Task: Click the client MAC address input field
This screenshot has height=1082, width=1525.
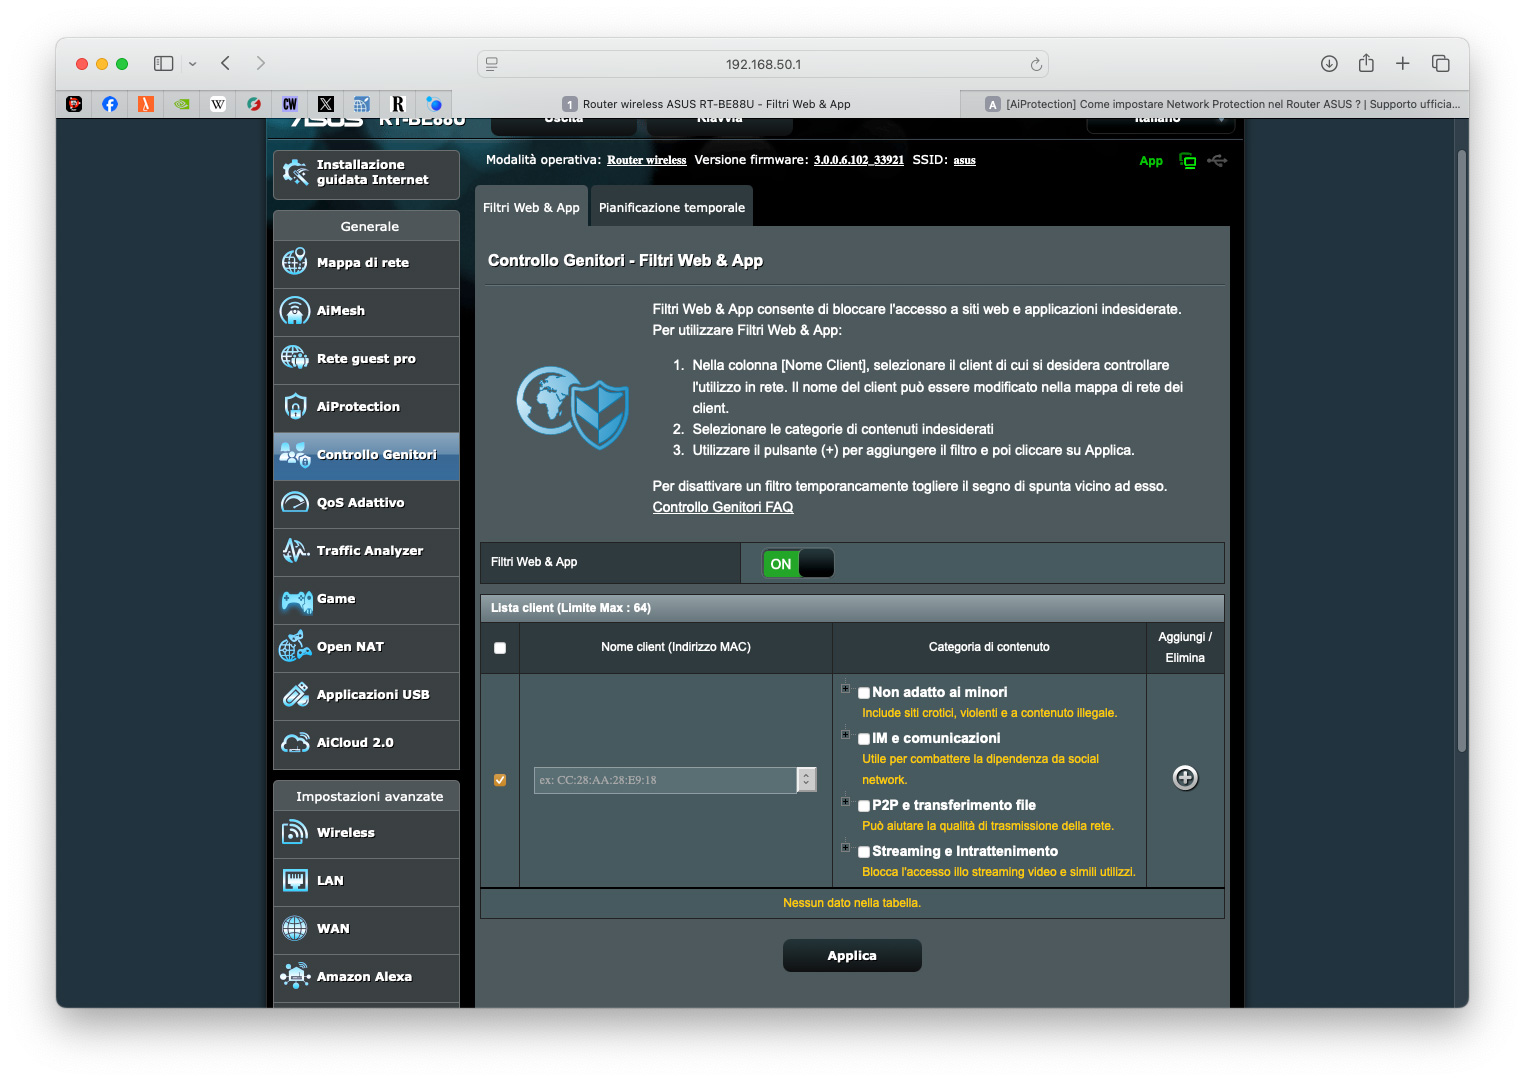Action: [666, 780]
